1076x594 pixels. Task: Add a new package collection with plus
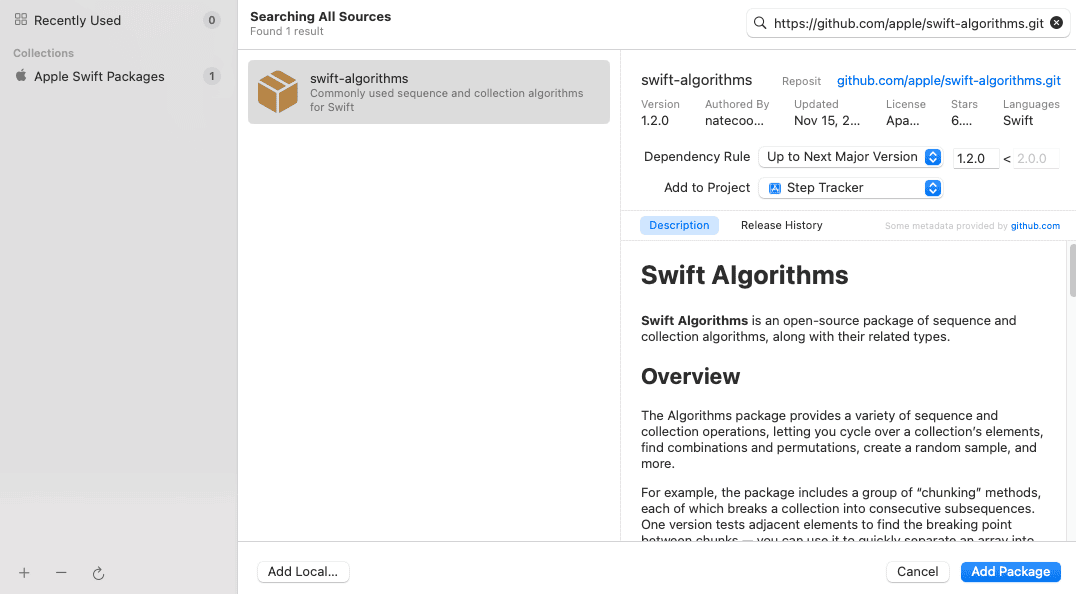pos(24,573)
